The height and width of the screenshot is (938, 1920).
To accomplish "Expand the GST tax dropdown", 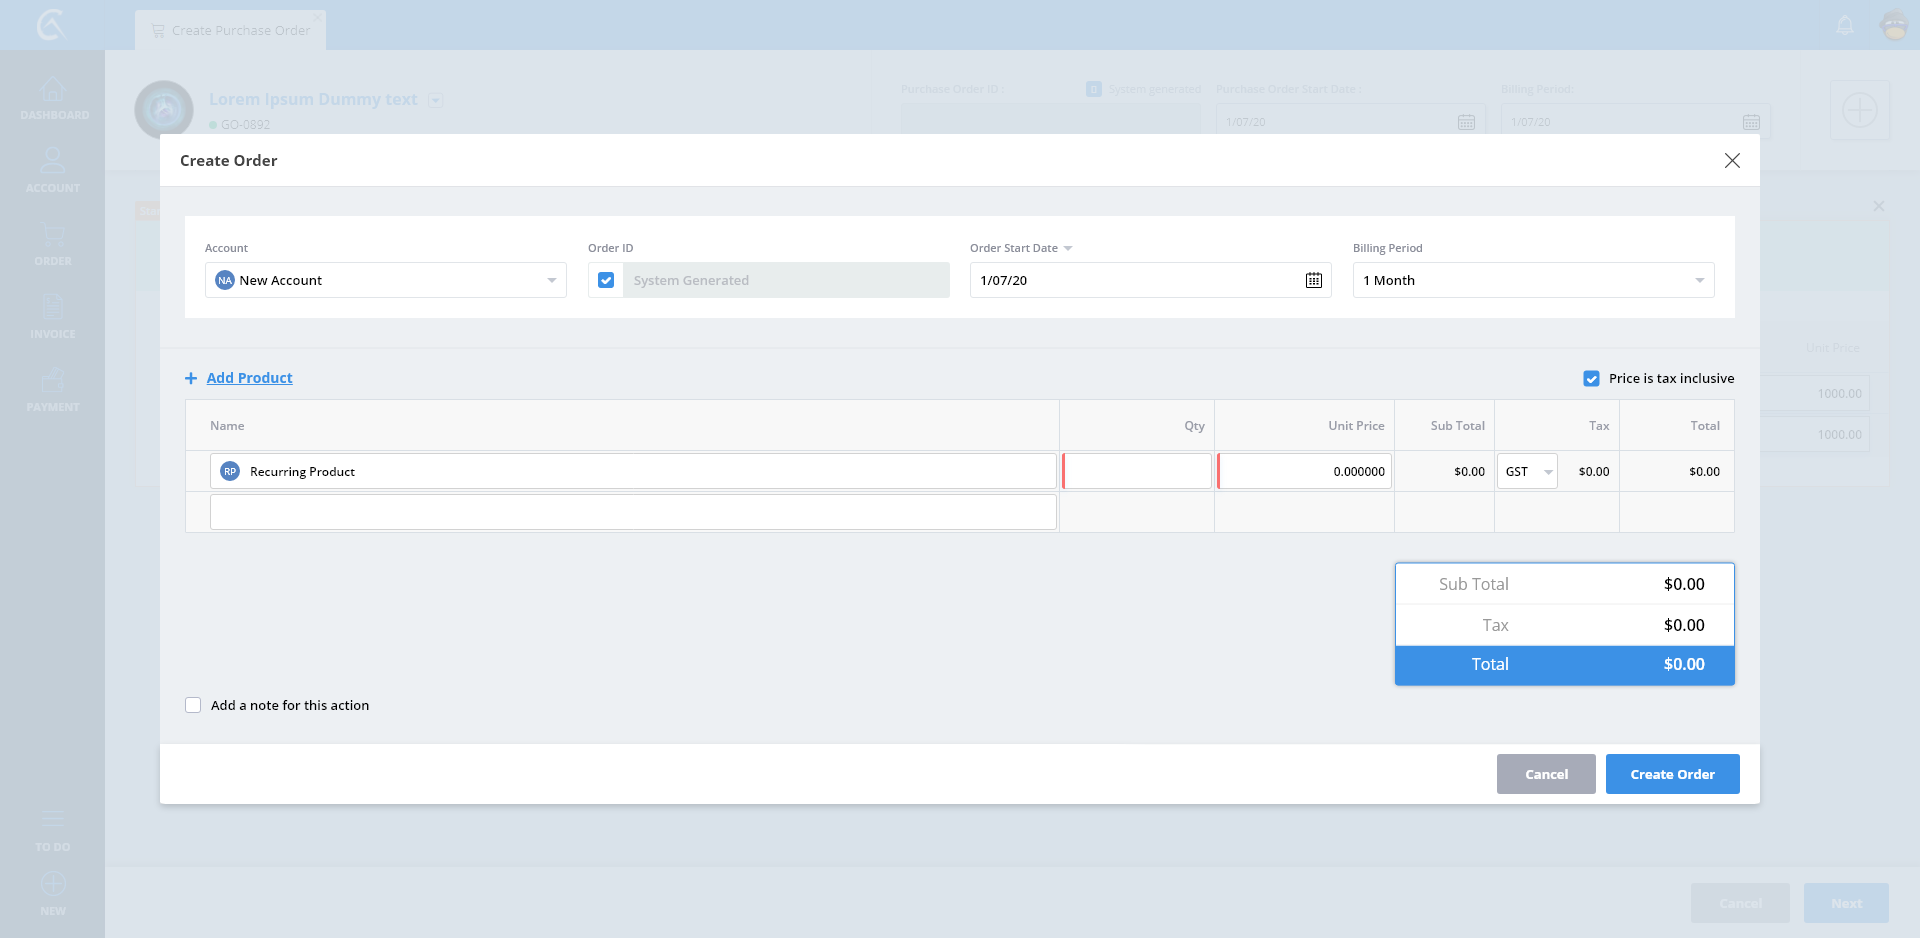I will (1547, 472).
